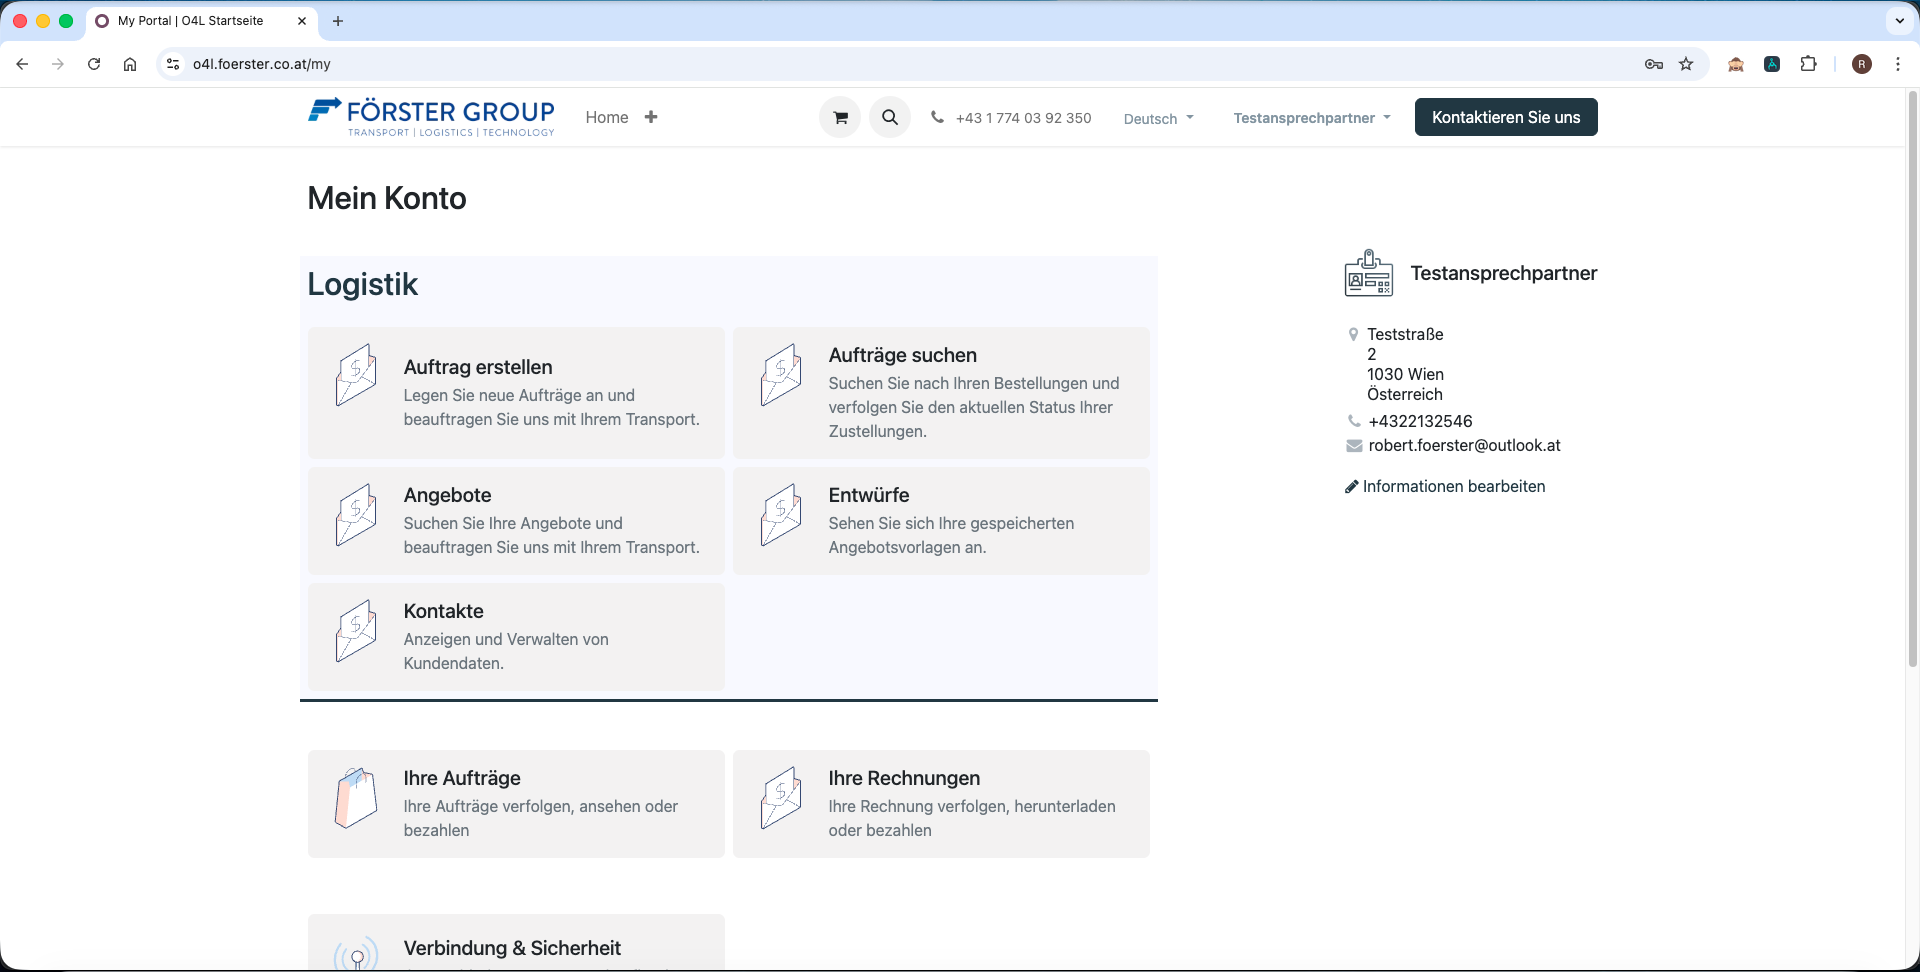Expand the Testansprechpartner account dropdown
The width and height of the screenshot is (1920, 972).
[1311, 117]
